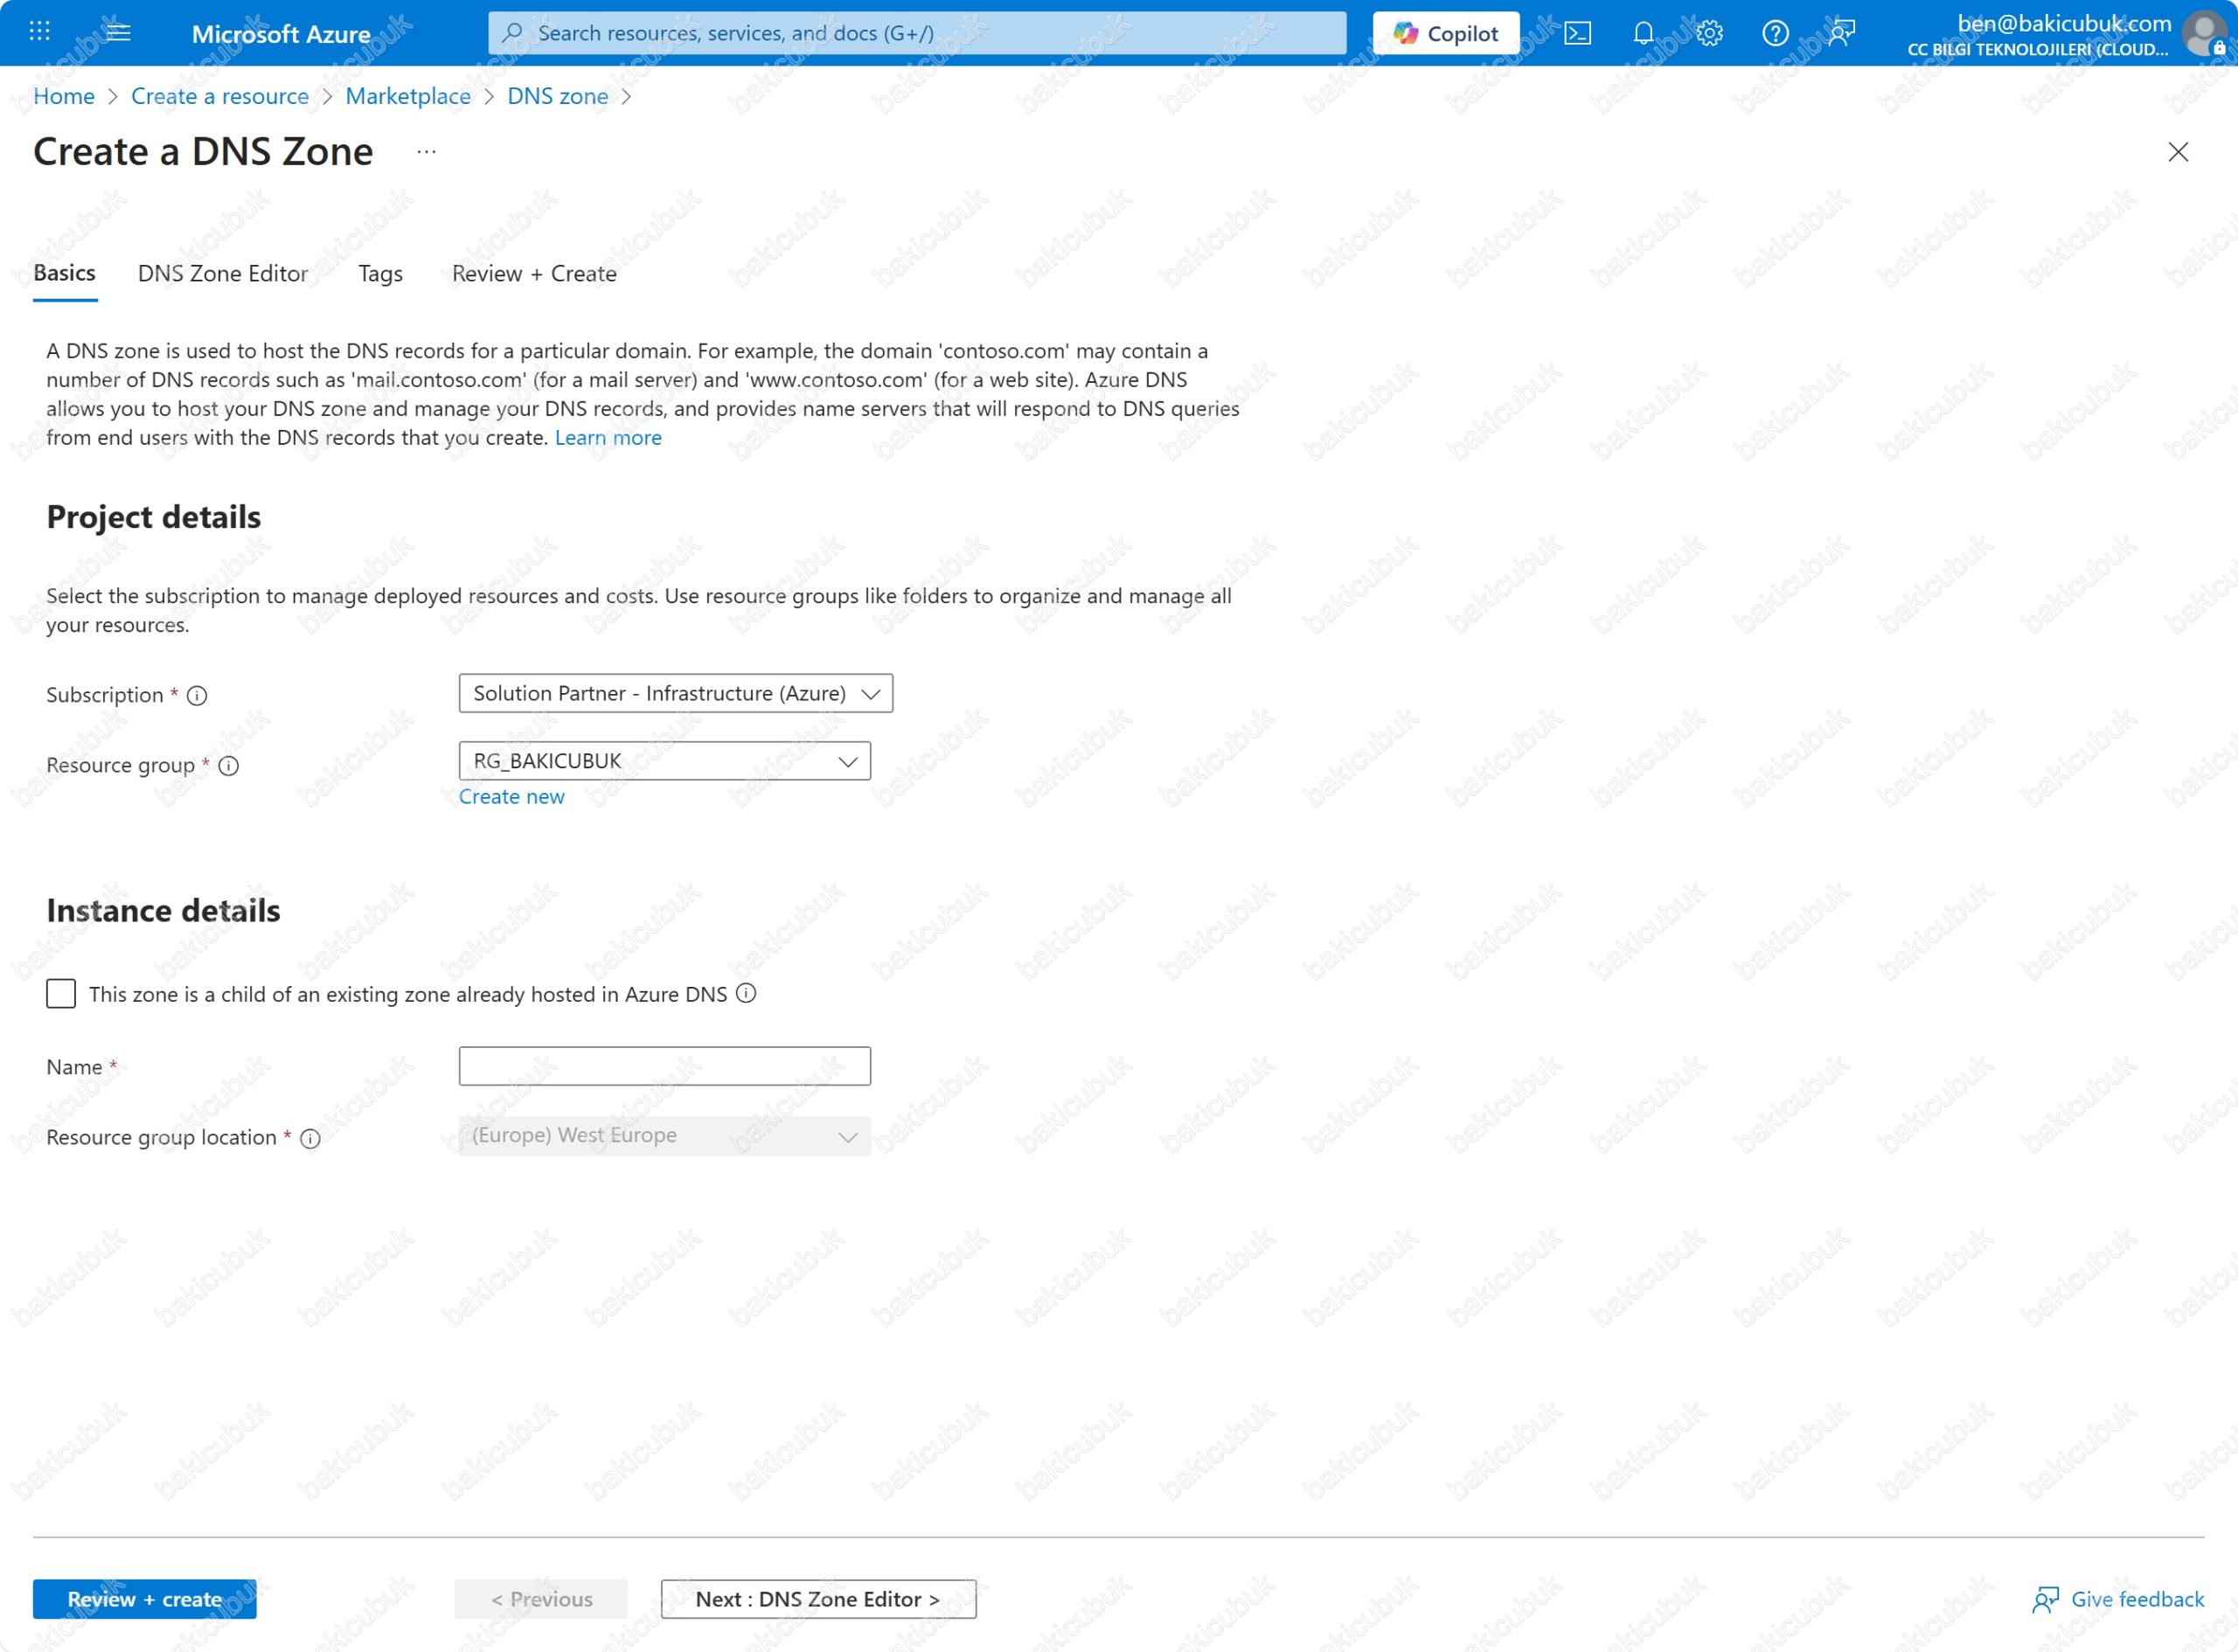Open the Cloud Shell icon
2238x1652 pixels.
point(1577,33)
